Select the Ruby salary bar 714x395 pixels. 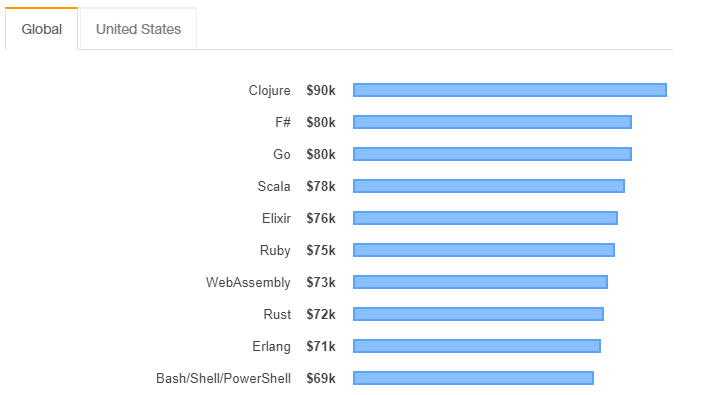[x=484, y=250]
